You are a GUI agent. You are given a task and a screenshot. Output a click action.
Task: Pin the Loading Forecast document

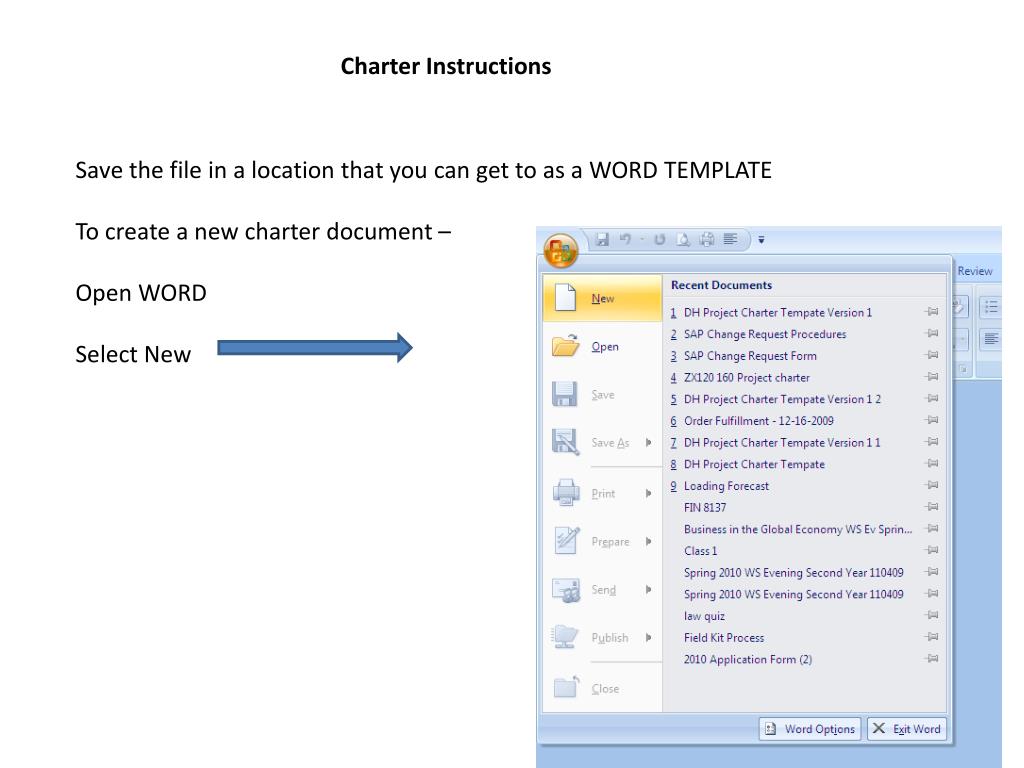(x=932, y=485)
